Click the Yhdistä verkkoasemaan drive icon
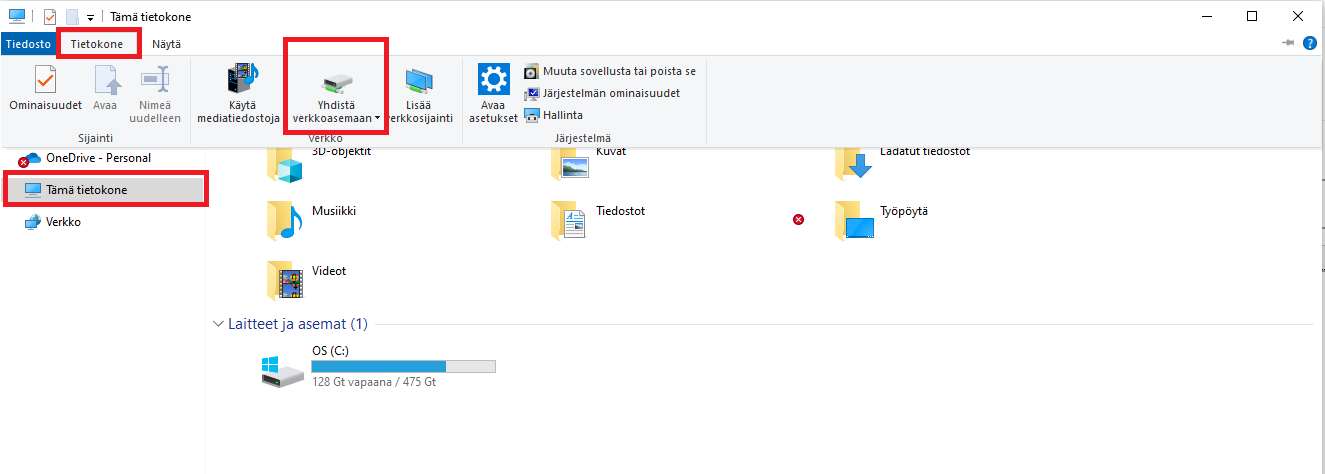Viewport: 1325px width, 474px height. [336, 82]
